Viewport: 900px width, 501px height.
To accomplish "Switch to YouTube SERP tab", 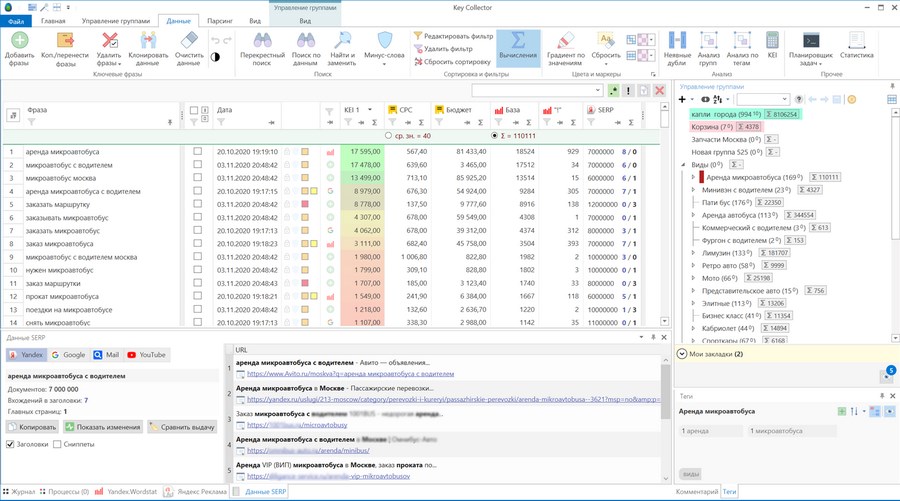I will [x=146, y=355].
